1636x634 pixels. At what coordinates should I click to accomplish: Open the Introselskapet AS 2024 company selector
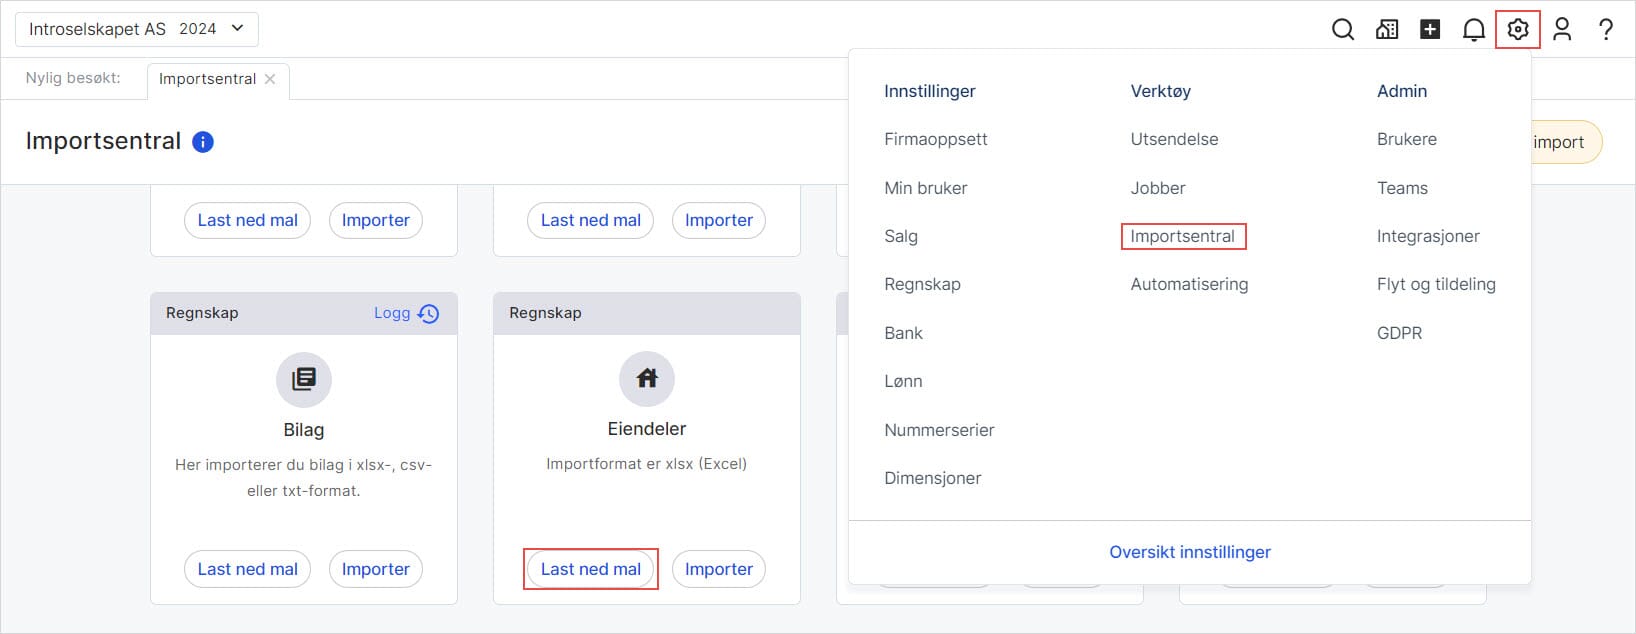pos(136,29)
